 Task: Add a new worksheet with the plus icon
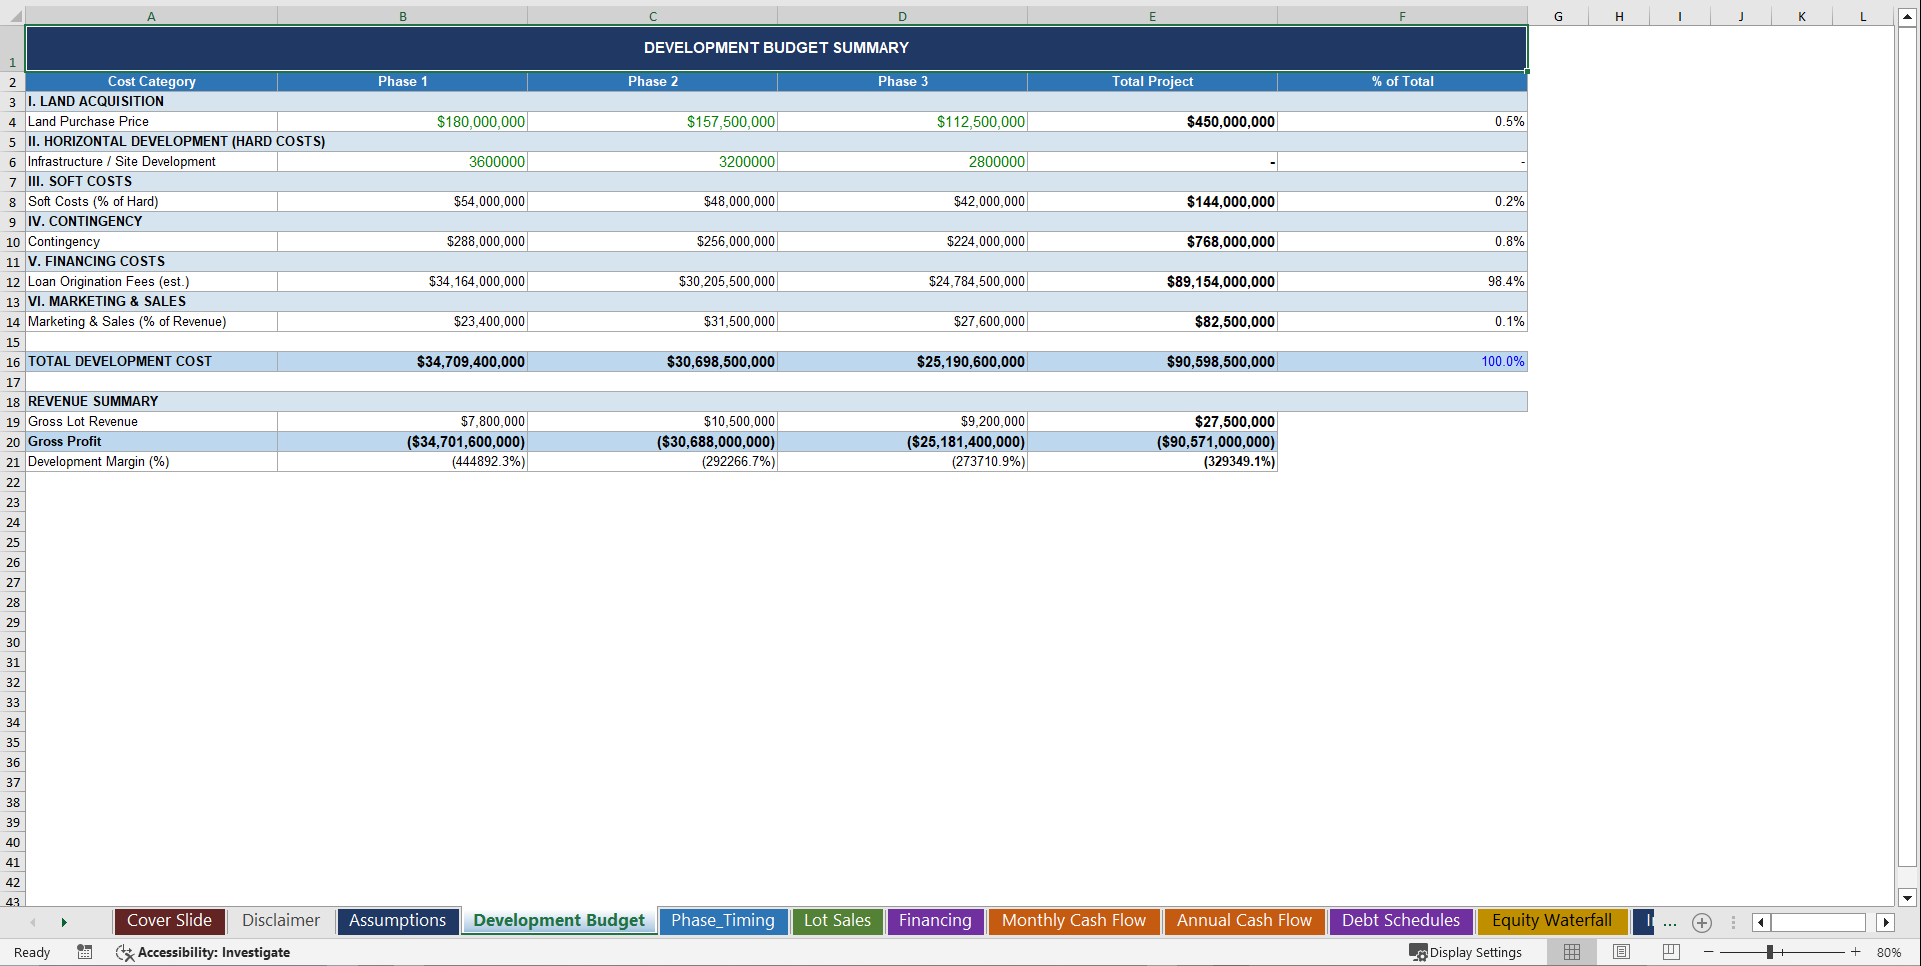1701,923
